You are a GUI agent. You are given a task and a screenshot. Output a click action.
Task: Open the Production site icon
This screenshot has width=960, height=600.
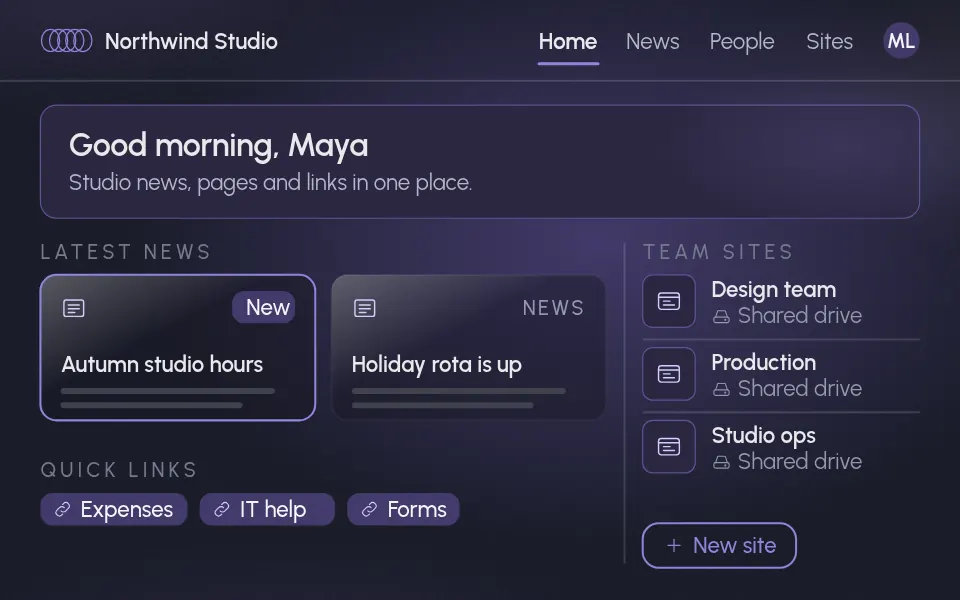point(669,374)
